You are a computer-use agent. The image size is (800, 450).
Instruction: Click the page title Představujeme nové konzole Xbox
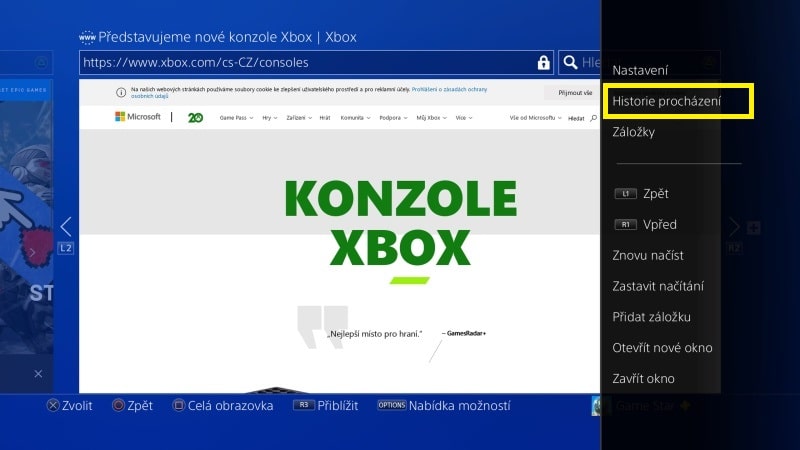click(x=228, y=37)
